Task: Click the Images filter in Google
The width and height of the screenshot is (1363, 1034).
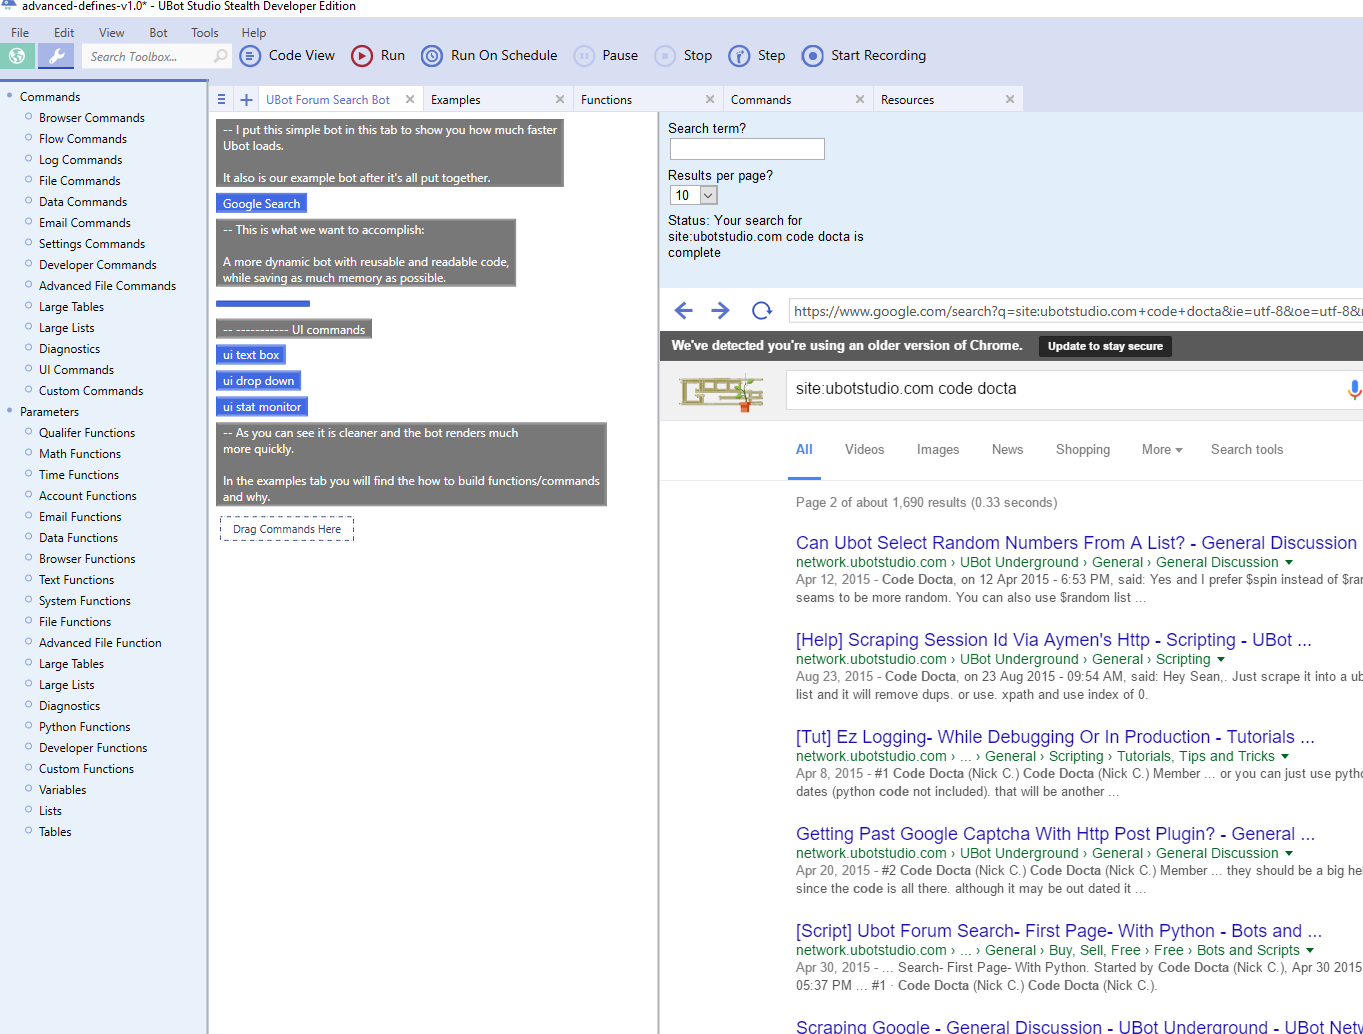Action: 938,450
